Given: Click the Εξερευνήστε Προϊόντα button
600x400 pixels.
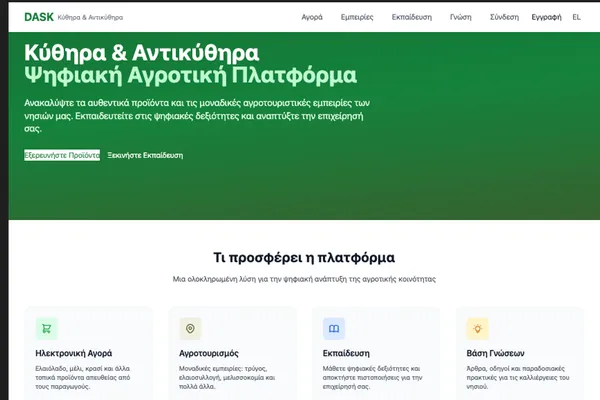Looking at the screenshot, I should (x=62, y=155).
